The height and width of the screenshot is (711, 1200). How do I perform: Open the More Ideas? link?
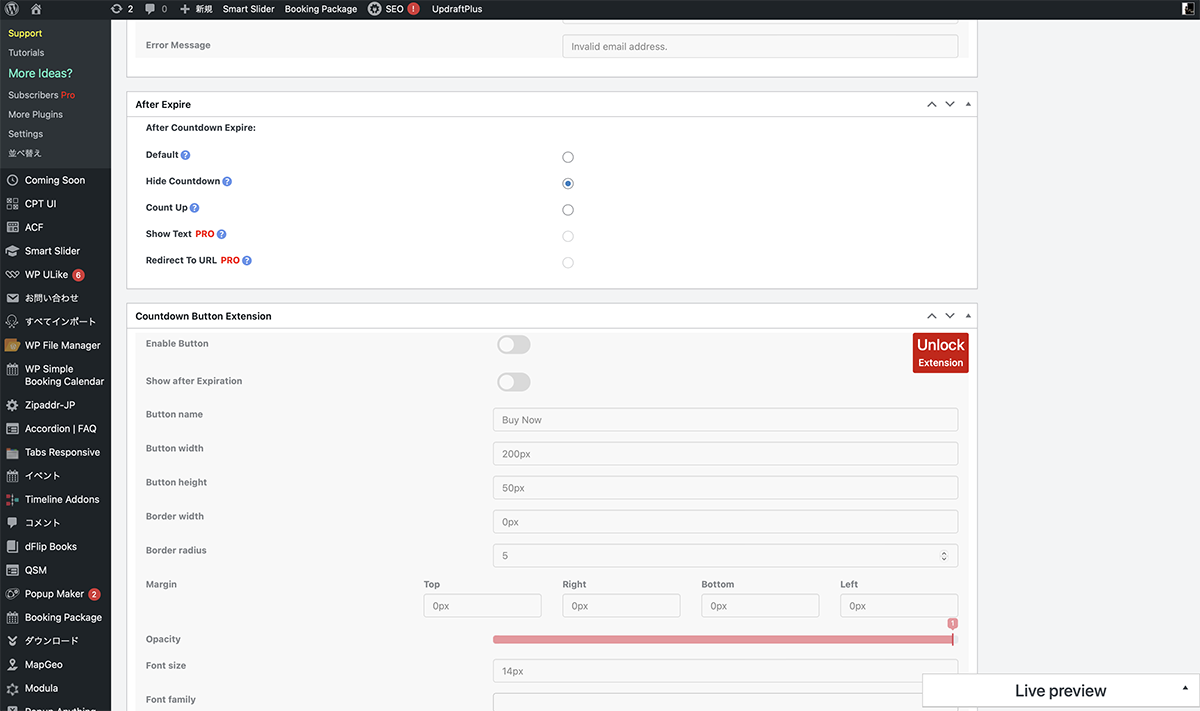40,73
